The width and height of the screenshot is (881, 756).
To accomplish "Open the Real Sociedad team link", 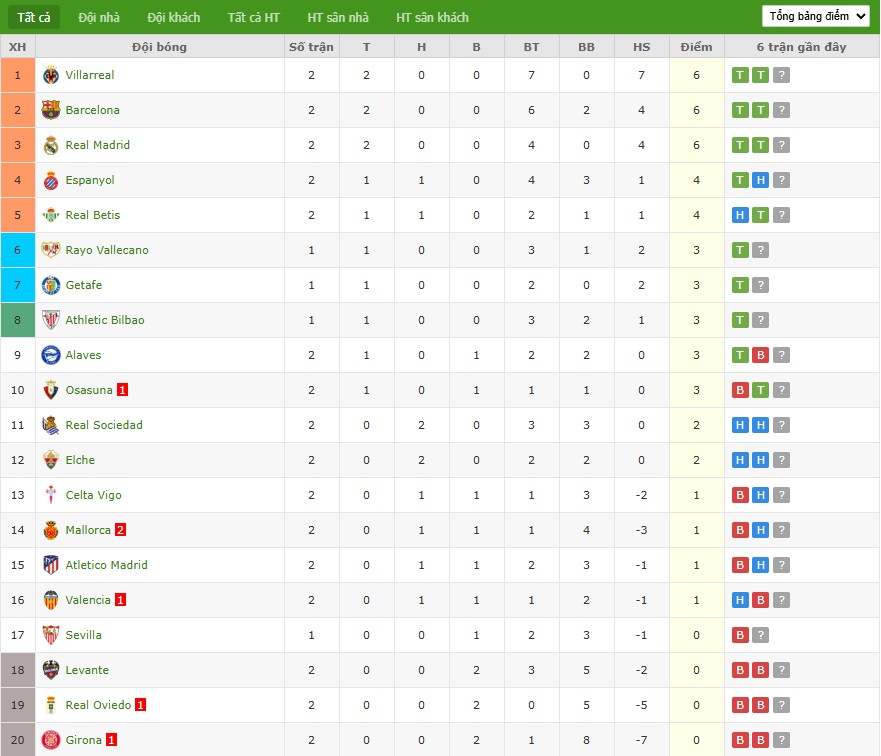I will [x=104, y=425].
